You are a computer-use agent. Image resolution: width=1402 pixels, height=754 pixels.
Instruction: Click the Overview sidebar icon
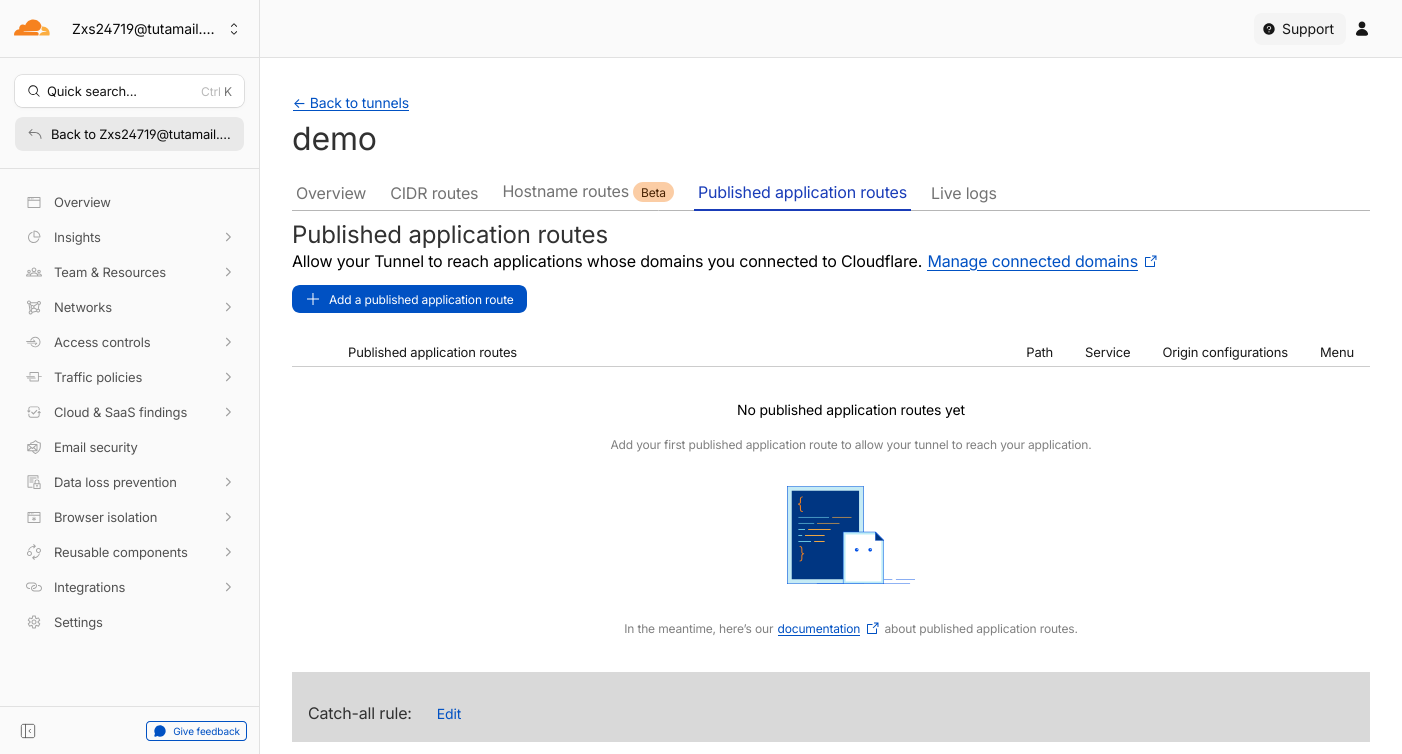(34, 202)
